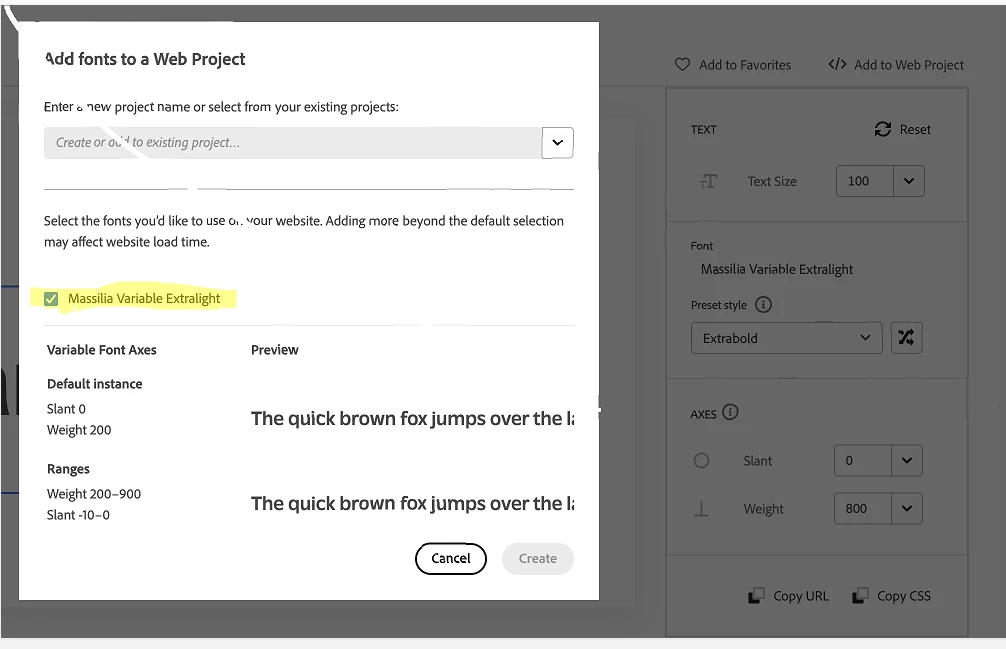Expand the Text Size dropdown arrow
The width and height of the screenshot is (1006, 649).
tap(908, 181)
